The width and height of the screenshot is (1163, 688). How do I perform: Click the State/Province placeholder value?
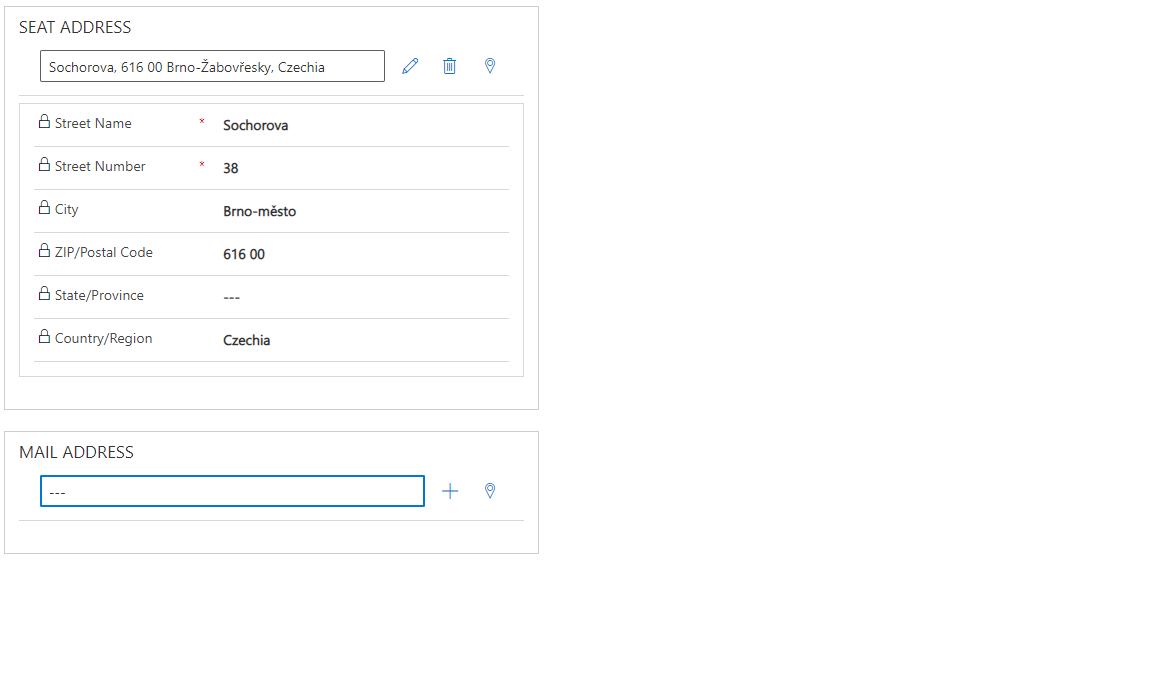231,297
